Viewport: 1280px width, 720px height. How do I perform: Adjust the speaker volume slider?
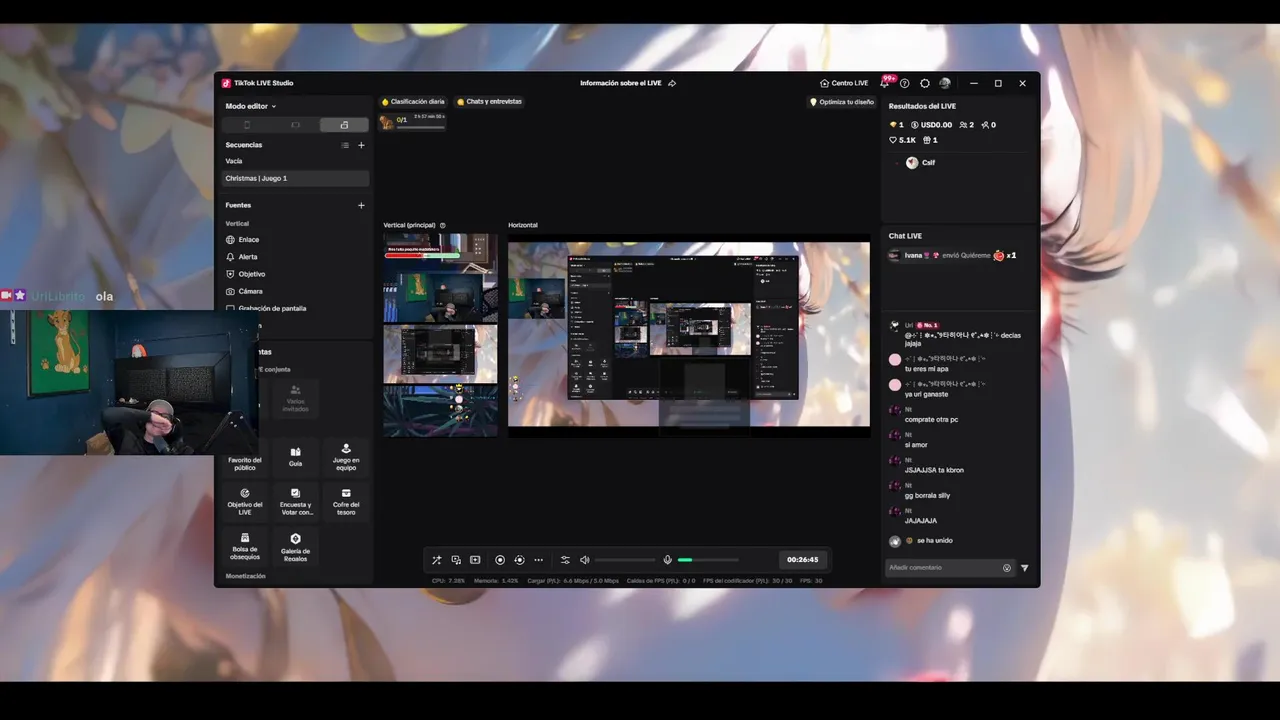(x=625, y=560)
